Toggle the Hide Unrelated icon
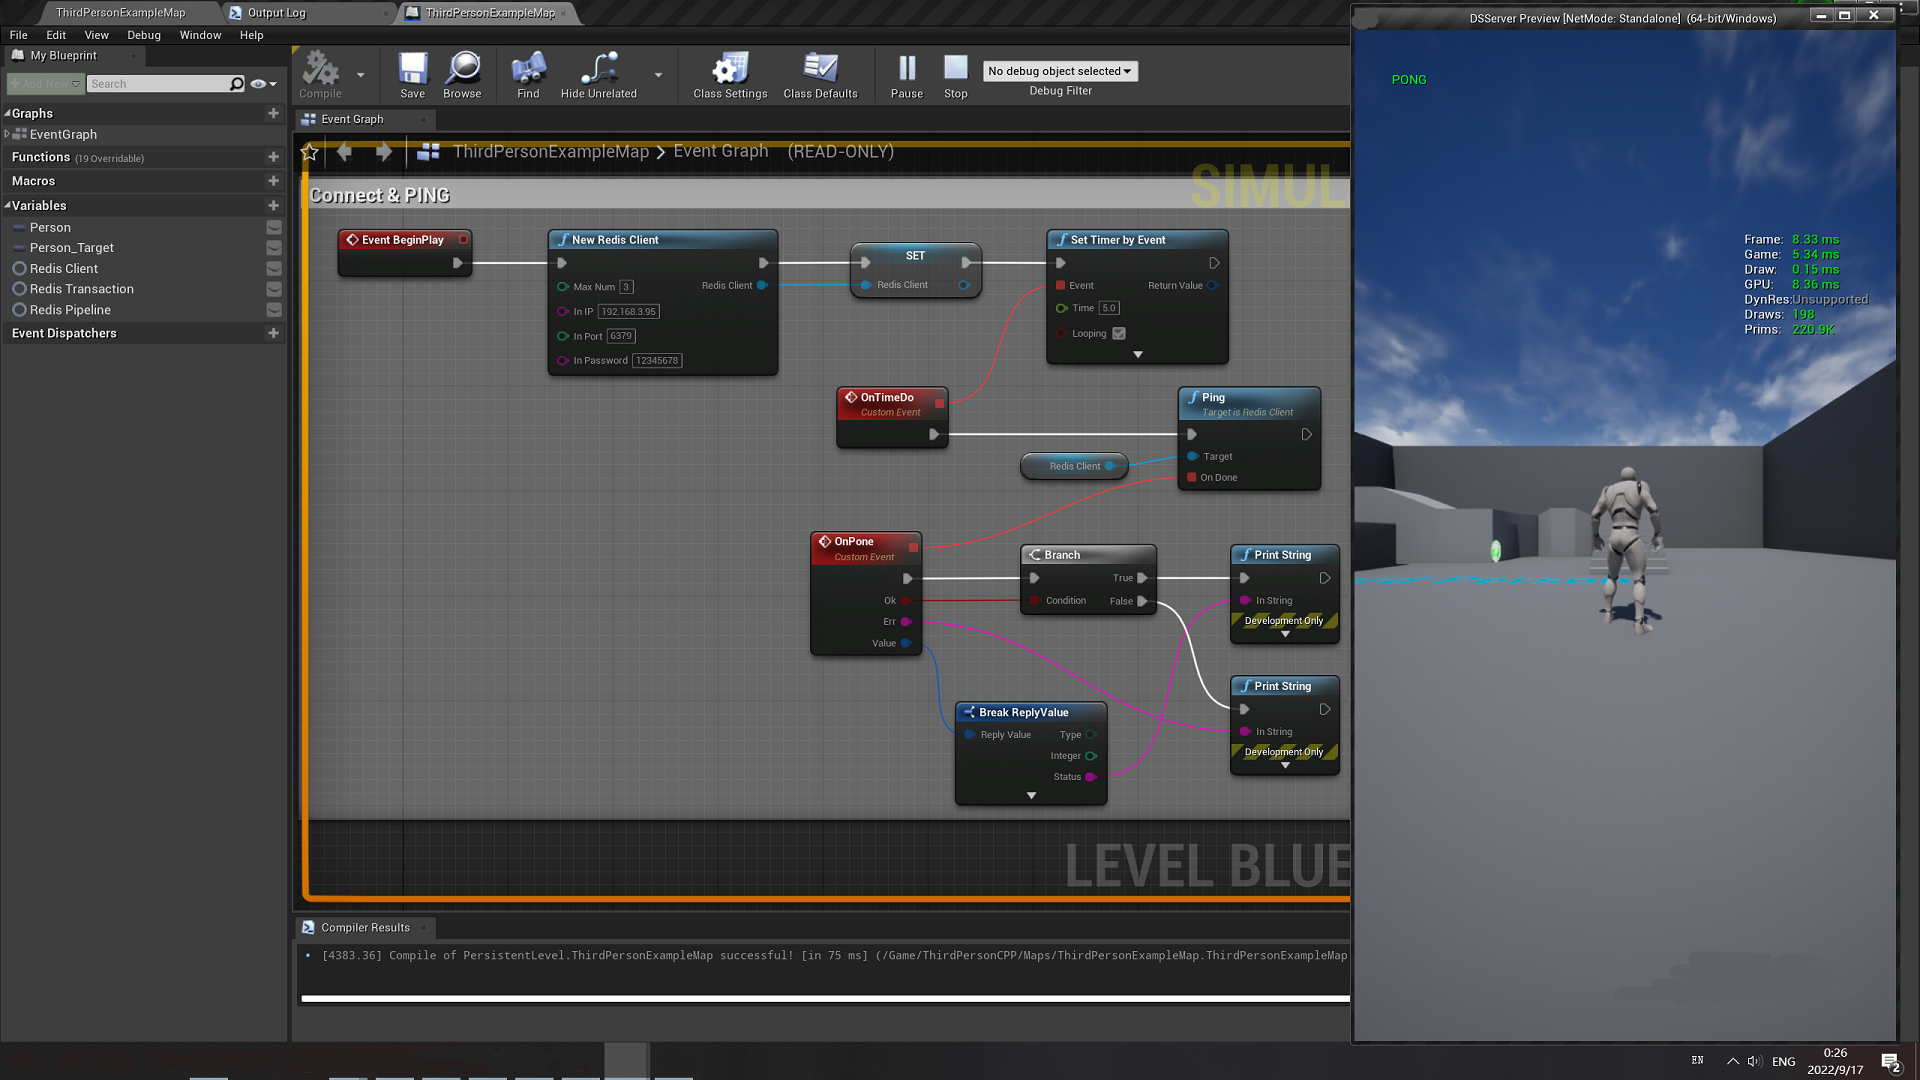This screenshot has width=1920, height=1080. coord(598,69)
